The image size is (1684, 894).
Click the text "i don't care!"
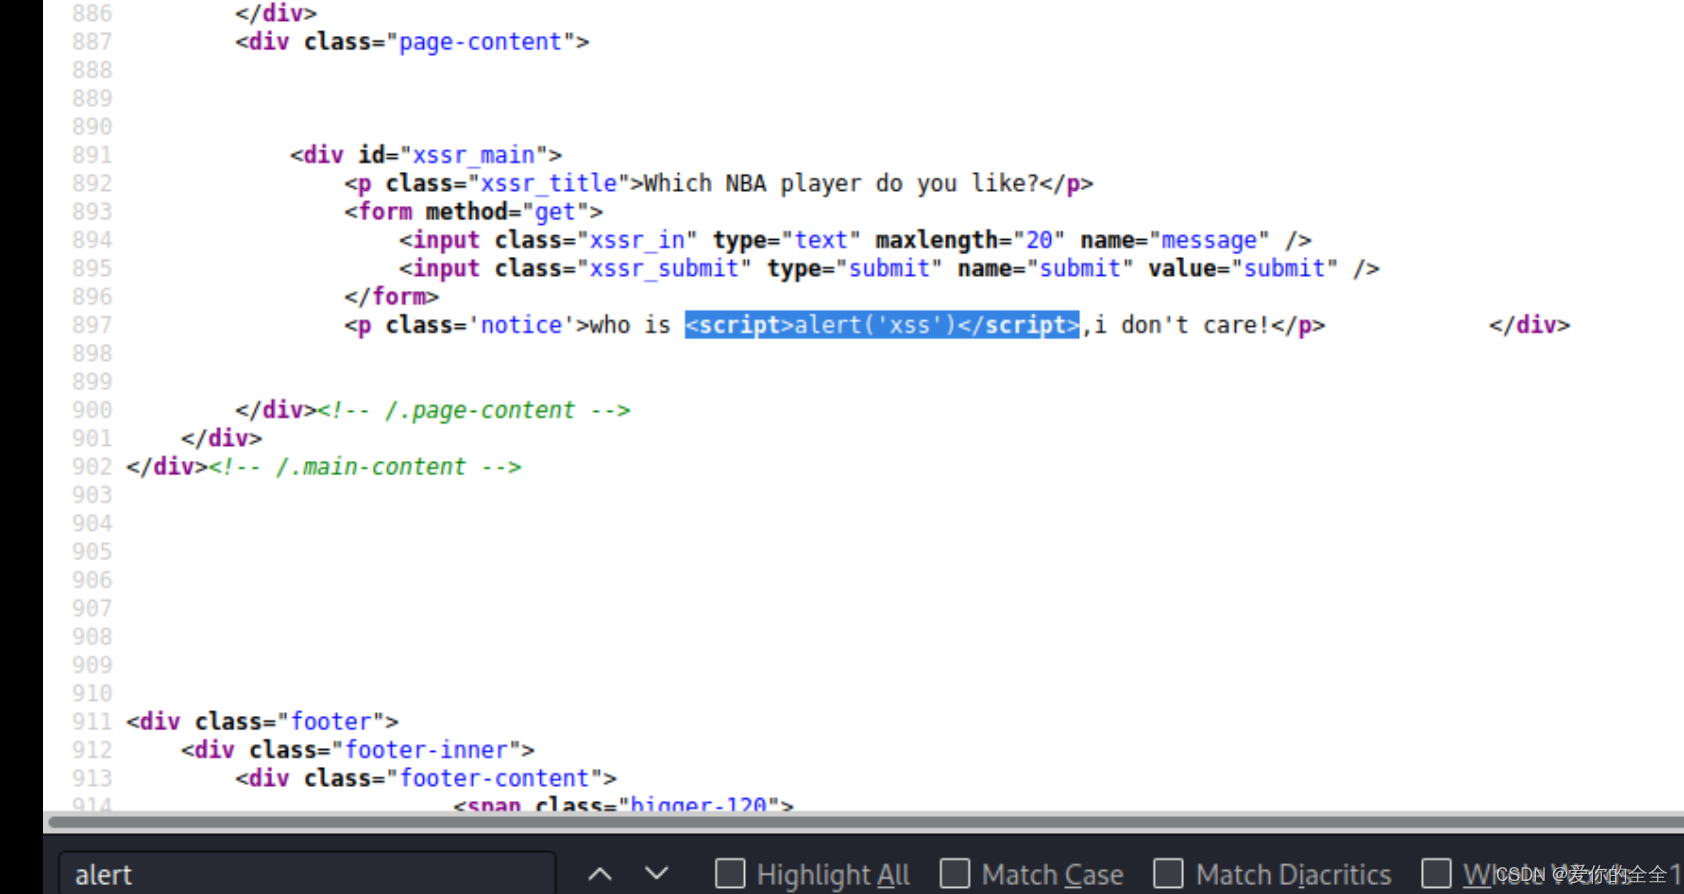(x=1182, y=325)
